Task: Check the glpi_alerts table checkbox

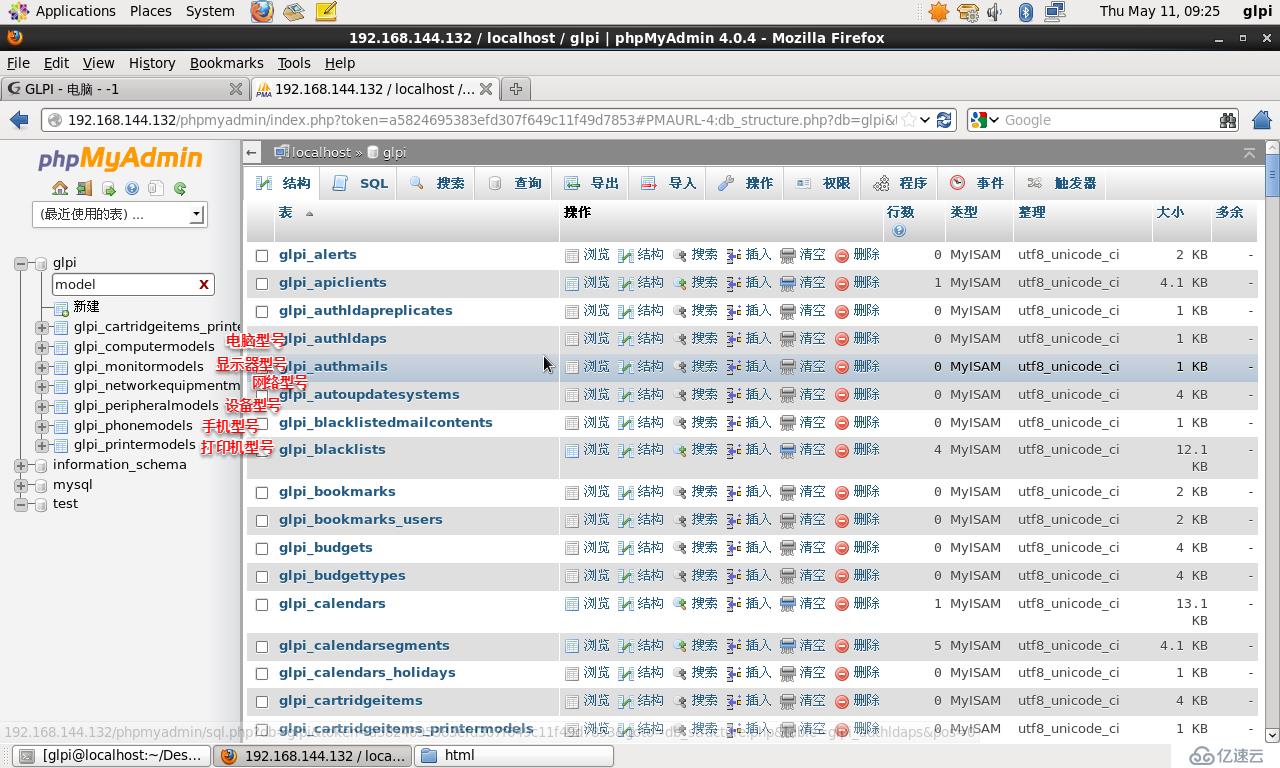Action: point(262,256)
